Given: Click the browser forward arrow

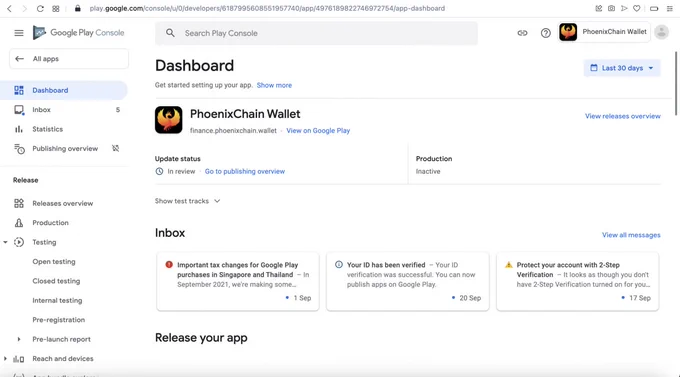Looking at the screenshot, I should tap(24, 8).
